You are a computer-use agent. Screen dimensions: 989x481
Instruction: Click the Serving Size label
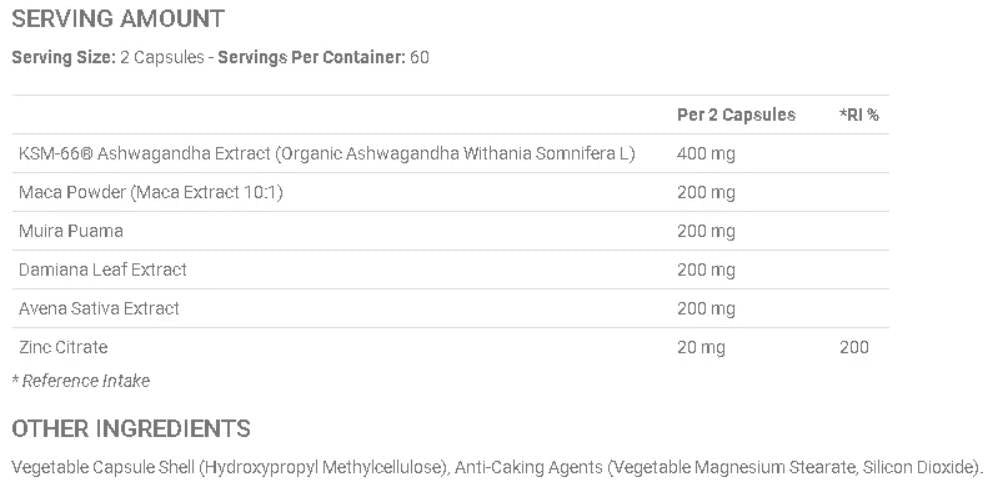(62, 57)
